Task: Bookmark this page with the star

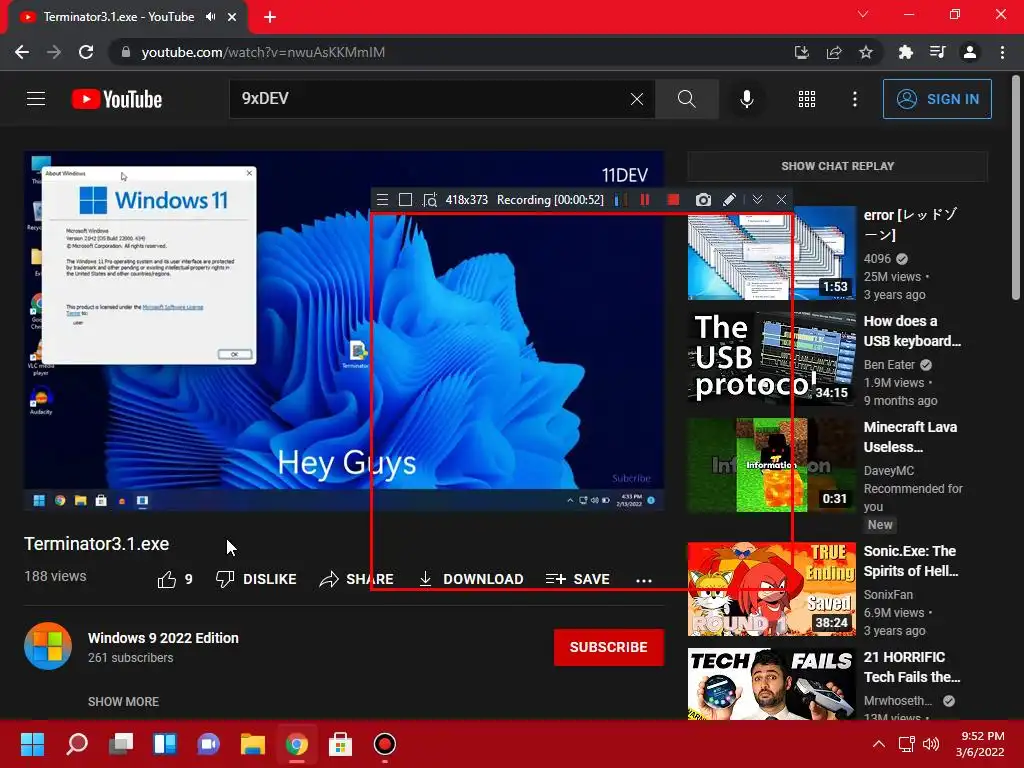Action: click(865, 52)
